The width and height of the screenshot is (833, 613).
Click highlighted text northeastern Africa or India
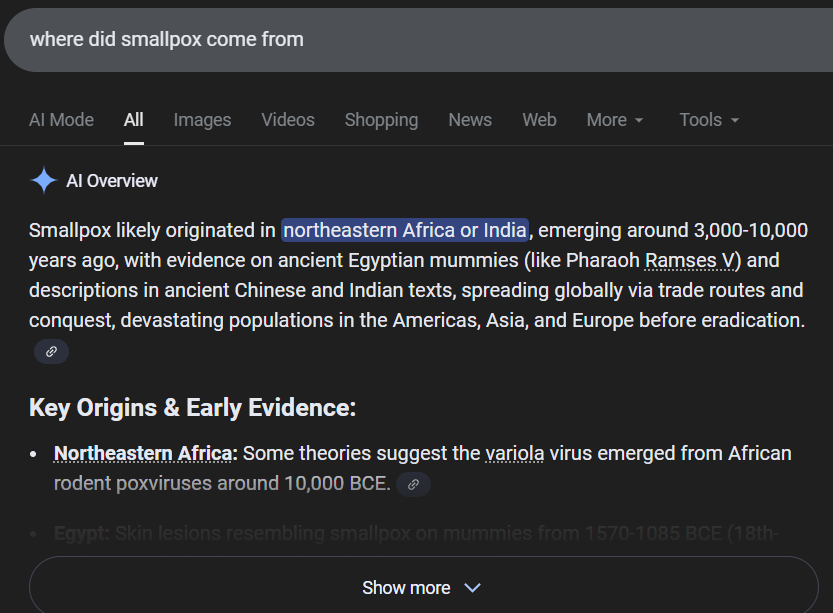[405, 231]
